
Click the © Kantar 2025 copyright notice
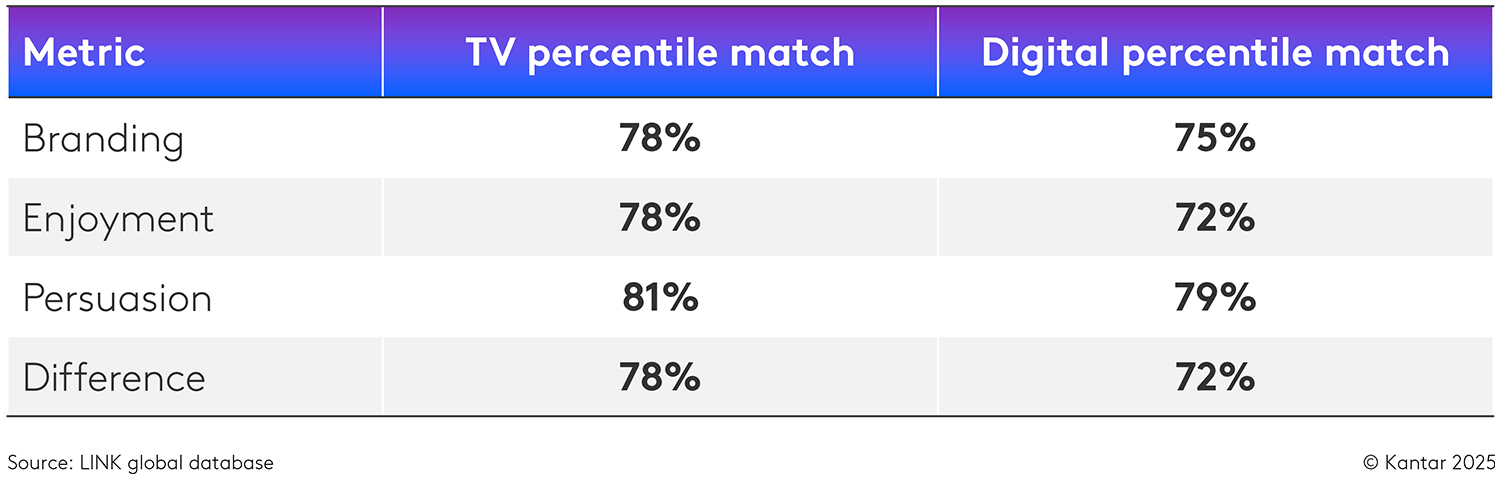(x=1429, y=463)
